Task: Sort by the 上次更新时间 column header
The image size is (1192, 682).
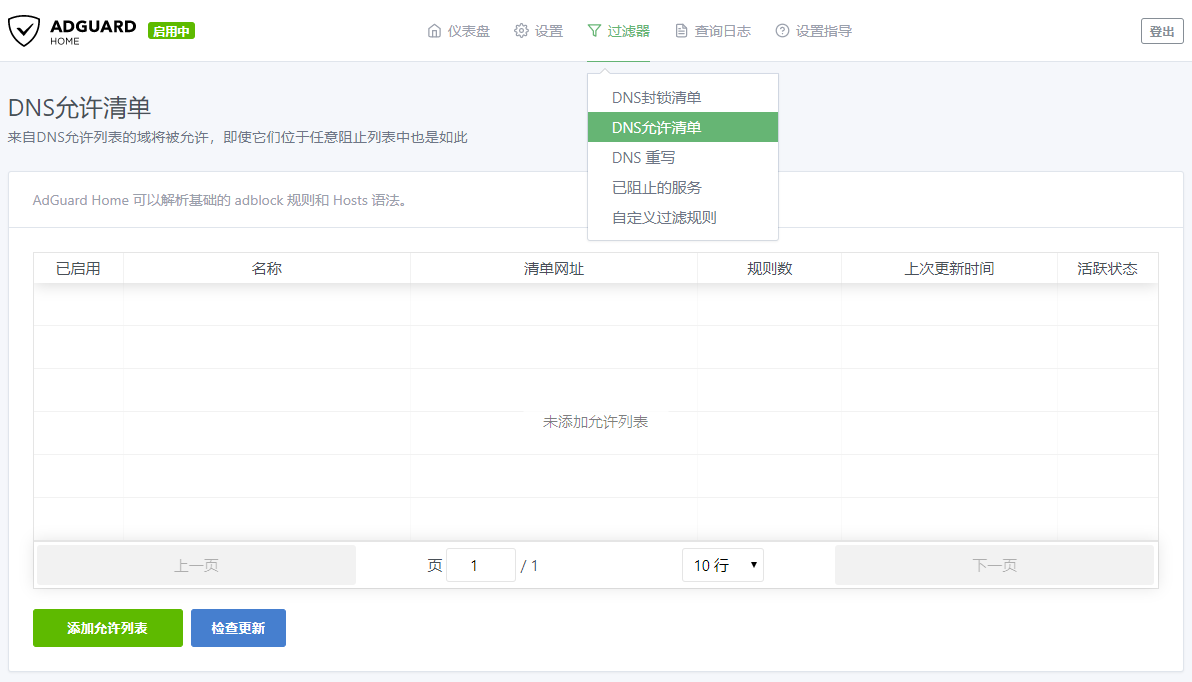Action: [x=949, y=269]
